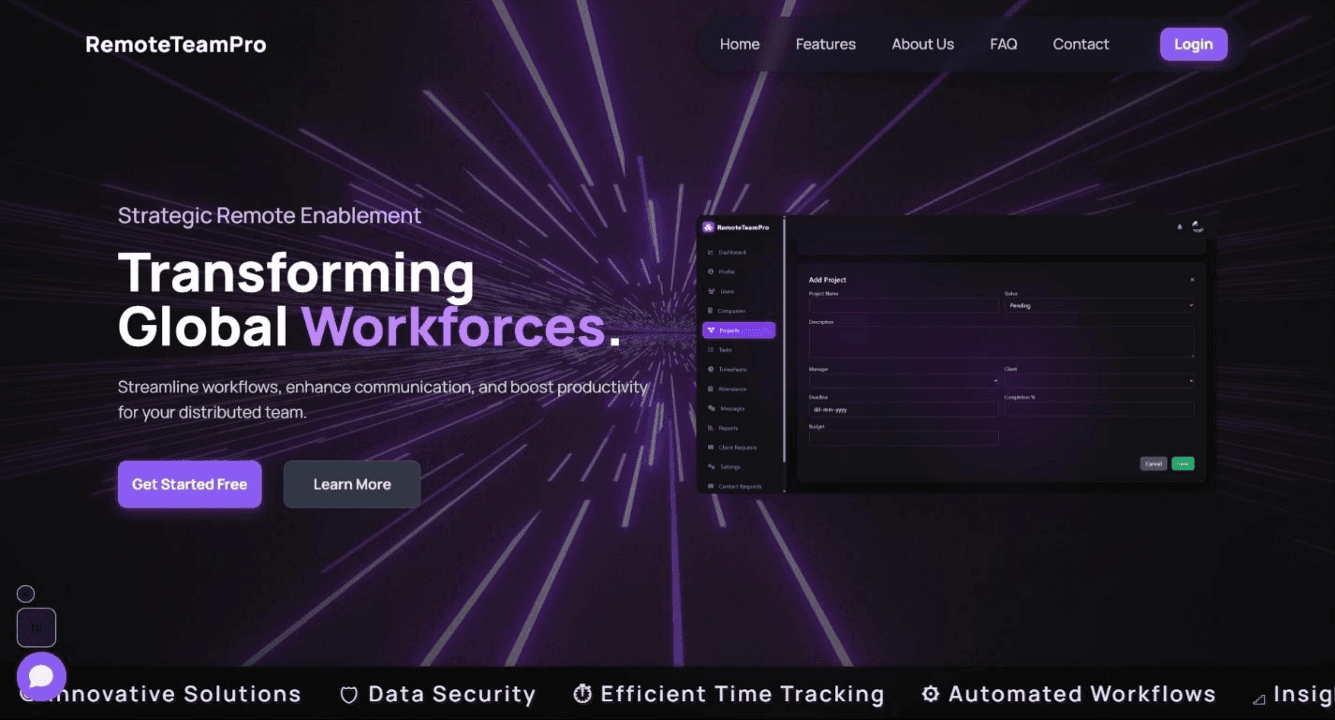Viewport: 1335px width, 720px height.
Task: Click the stopwatch icon beside Efficient Time Tracking
Action: point(582,694)
